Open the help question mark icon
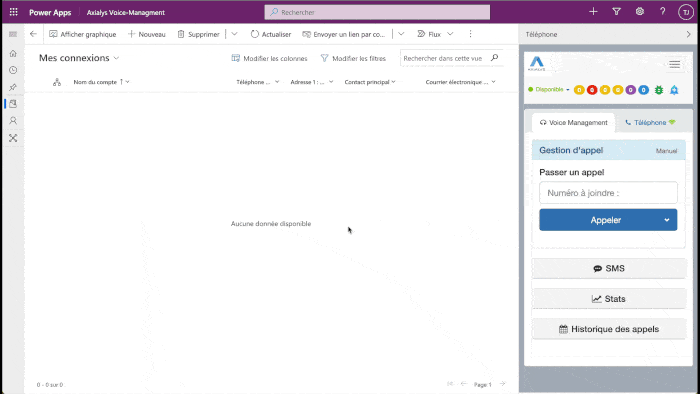This screenshot has width=700, height=394. coord(662,12)
